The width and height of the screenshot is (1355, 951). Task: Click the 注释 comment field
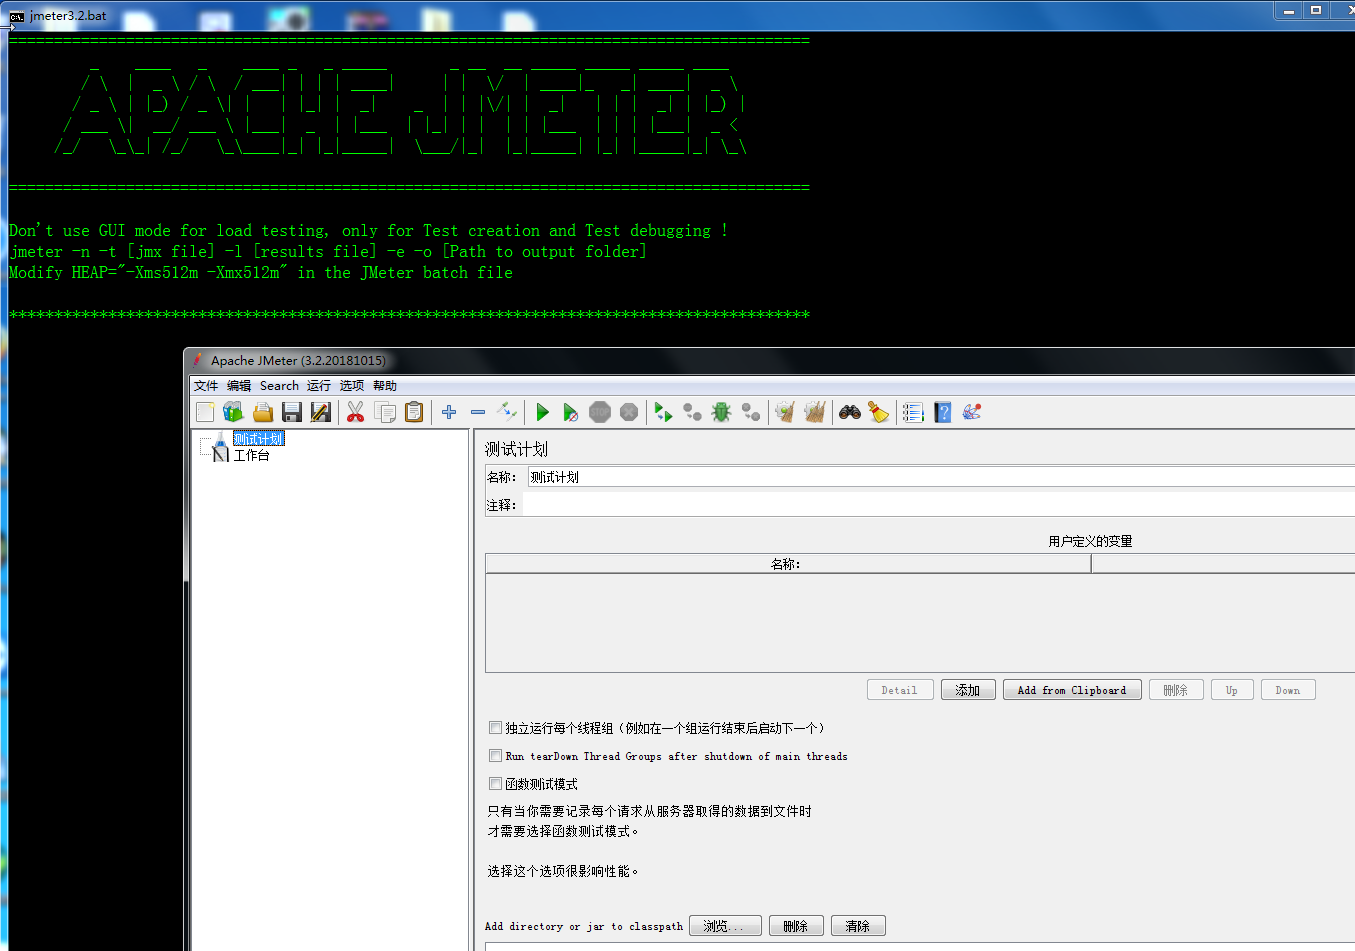(x=938, y=505)
